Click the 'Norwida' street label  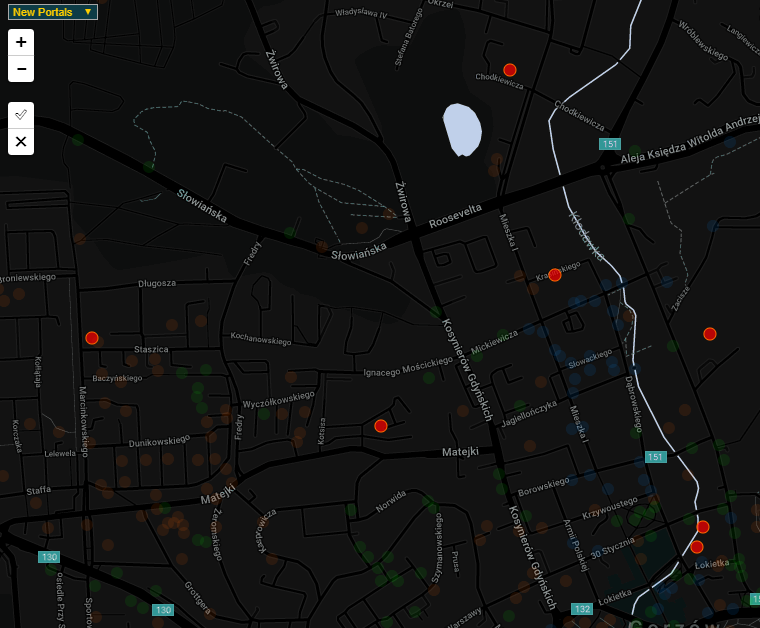[391, 502]
